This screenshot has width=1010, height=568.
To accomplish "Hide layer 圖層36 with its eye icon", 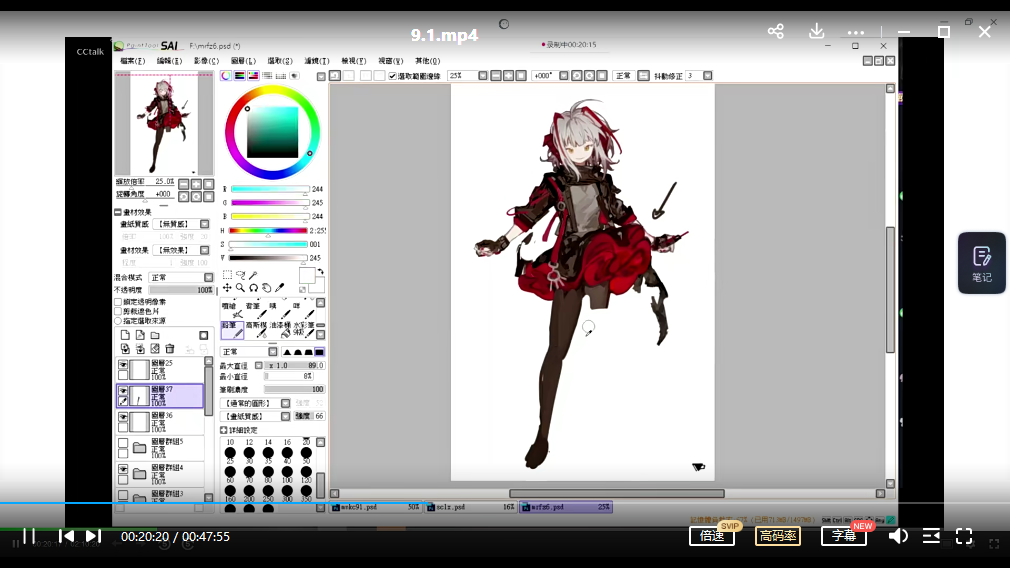I will click(x=123, y=417).
